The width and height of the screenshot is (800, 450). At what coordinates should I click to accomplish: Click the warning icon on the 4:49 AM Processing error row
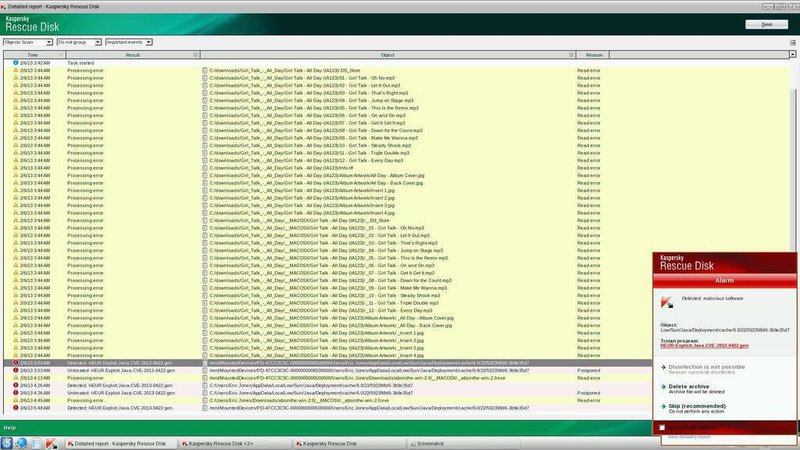15,400
